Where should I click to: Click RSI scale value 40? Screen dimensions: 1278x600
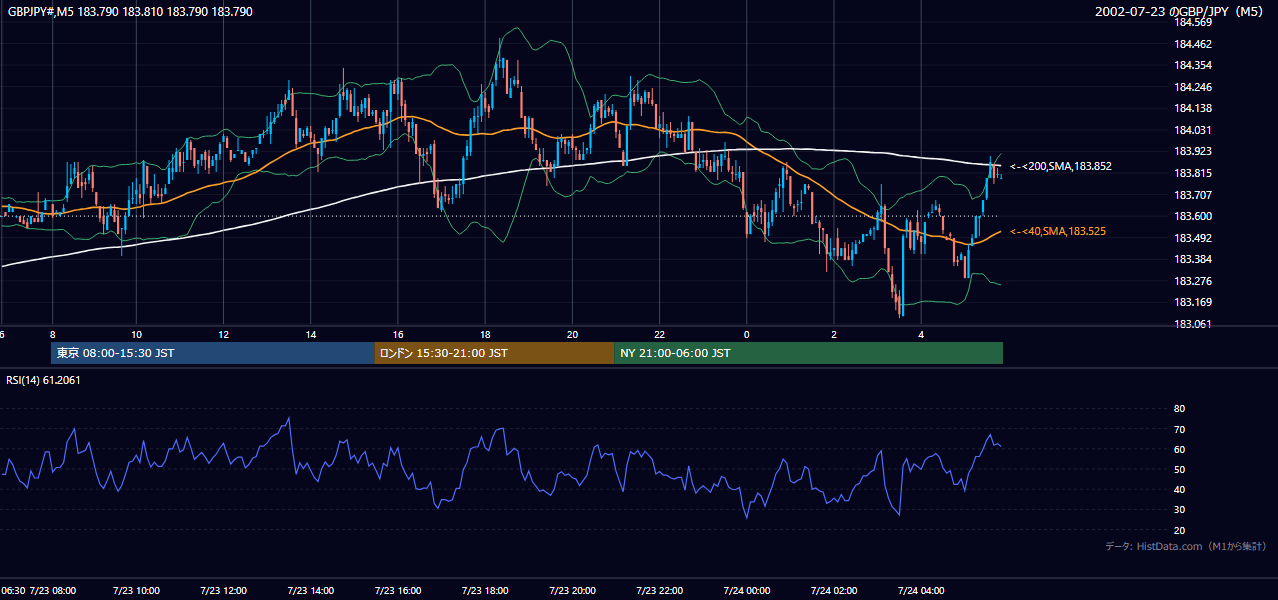[1179, 489]
